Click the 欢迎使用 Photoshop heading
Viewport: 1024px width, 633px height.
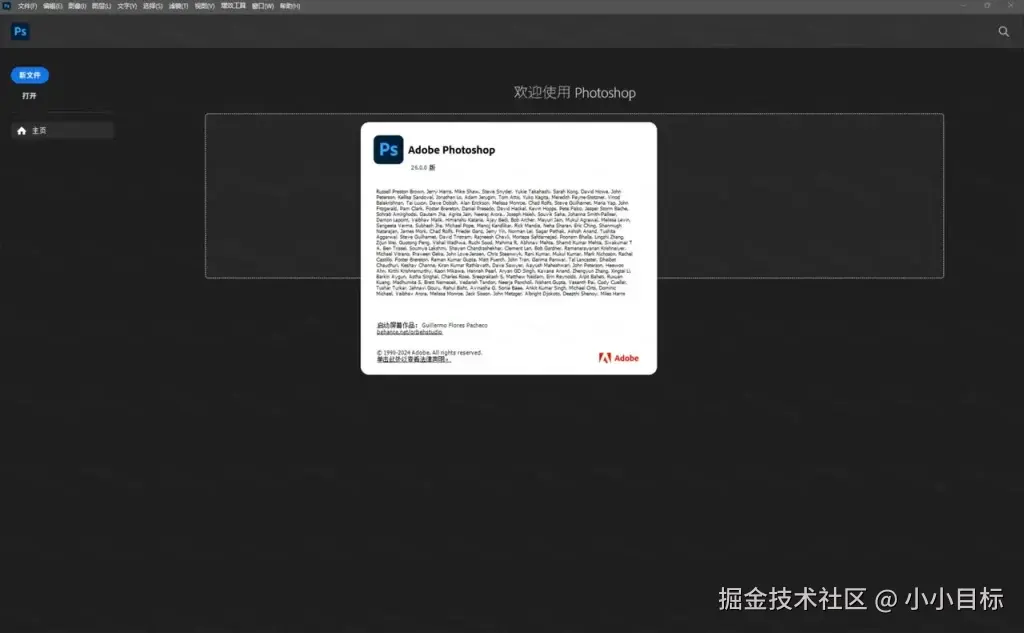pyautogui.click(x=574, y=93)
